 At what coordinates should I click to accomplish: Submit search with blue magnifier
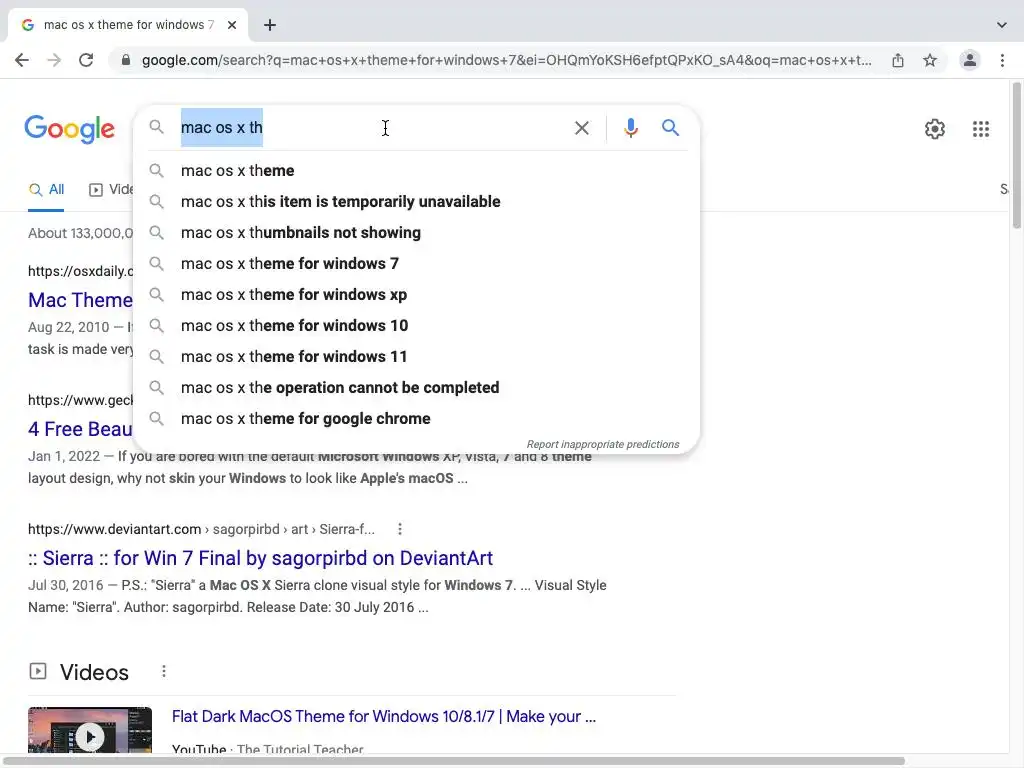tap(670, 127)
